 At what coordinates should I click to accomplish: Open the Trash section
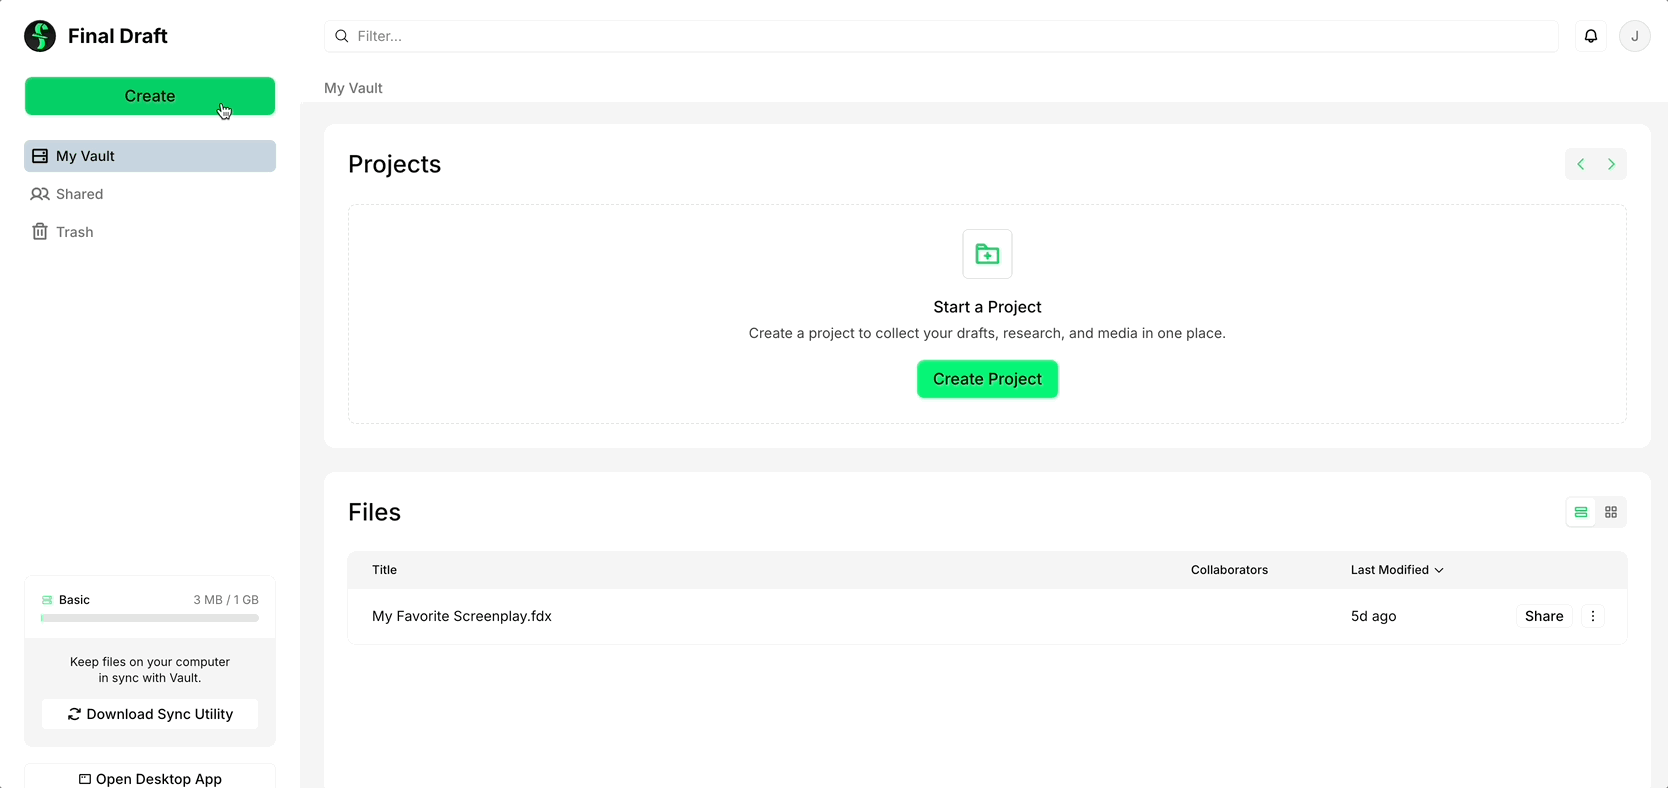(74, 232)
